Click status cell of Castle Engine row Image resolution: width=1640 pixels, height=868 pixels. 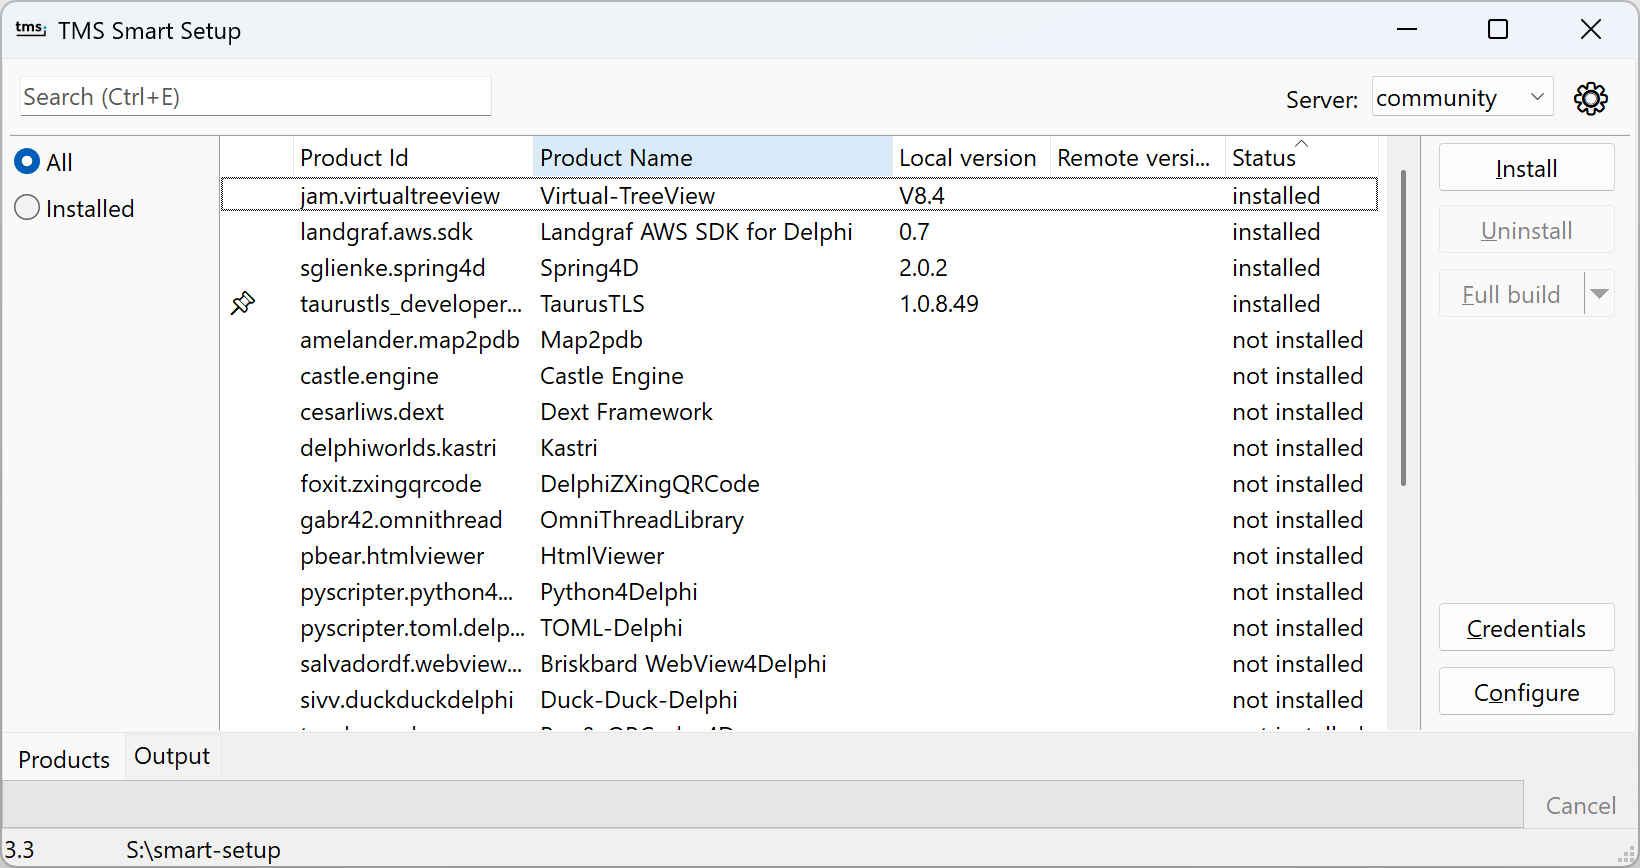[1297, 375]
